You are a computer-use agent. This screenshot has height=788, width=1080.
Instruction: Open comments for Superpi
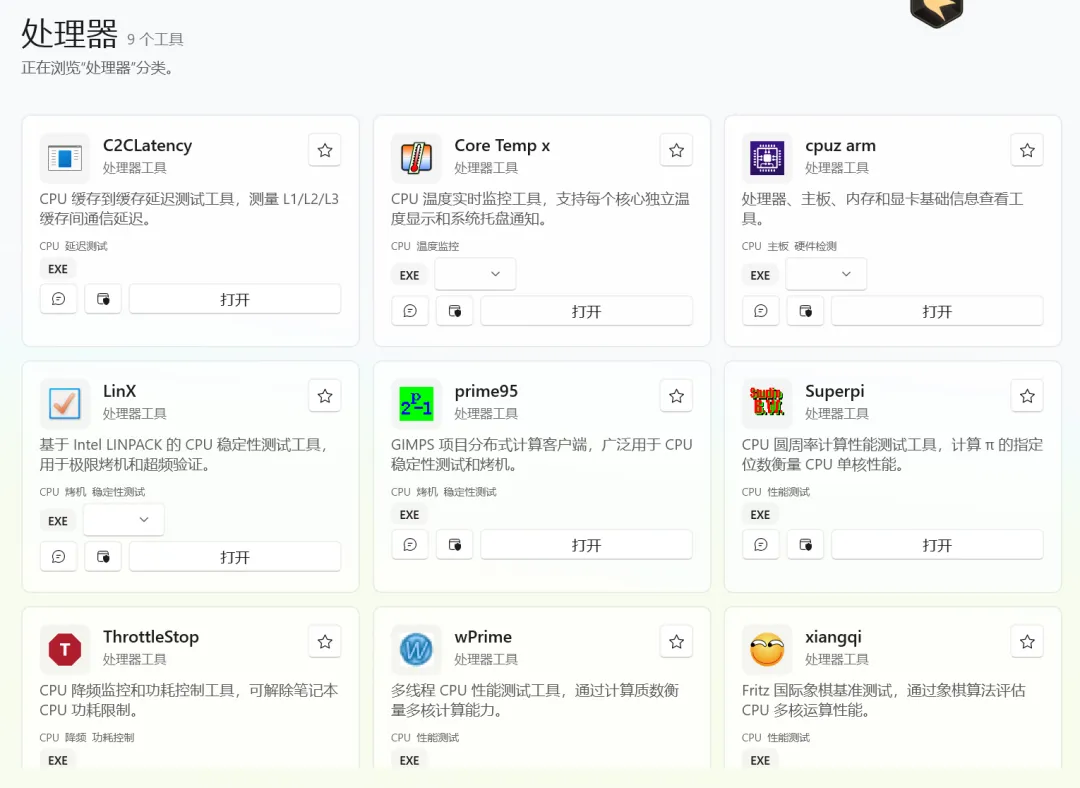click(x=760, y=545)
